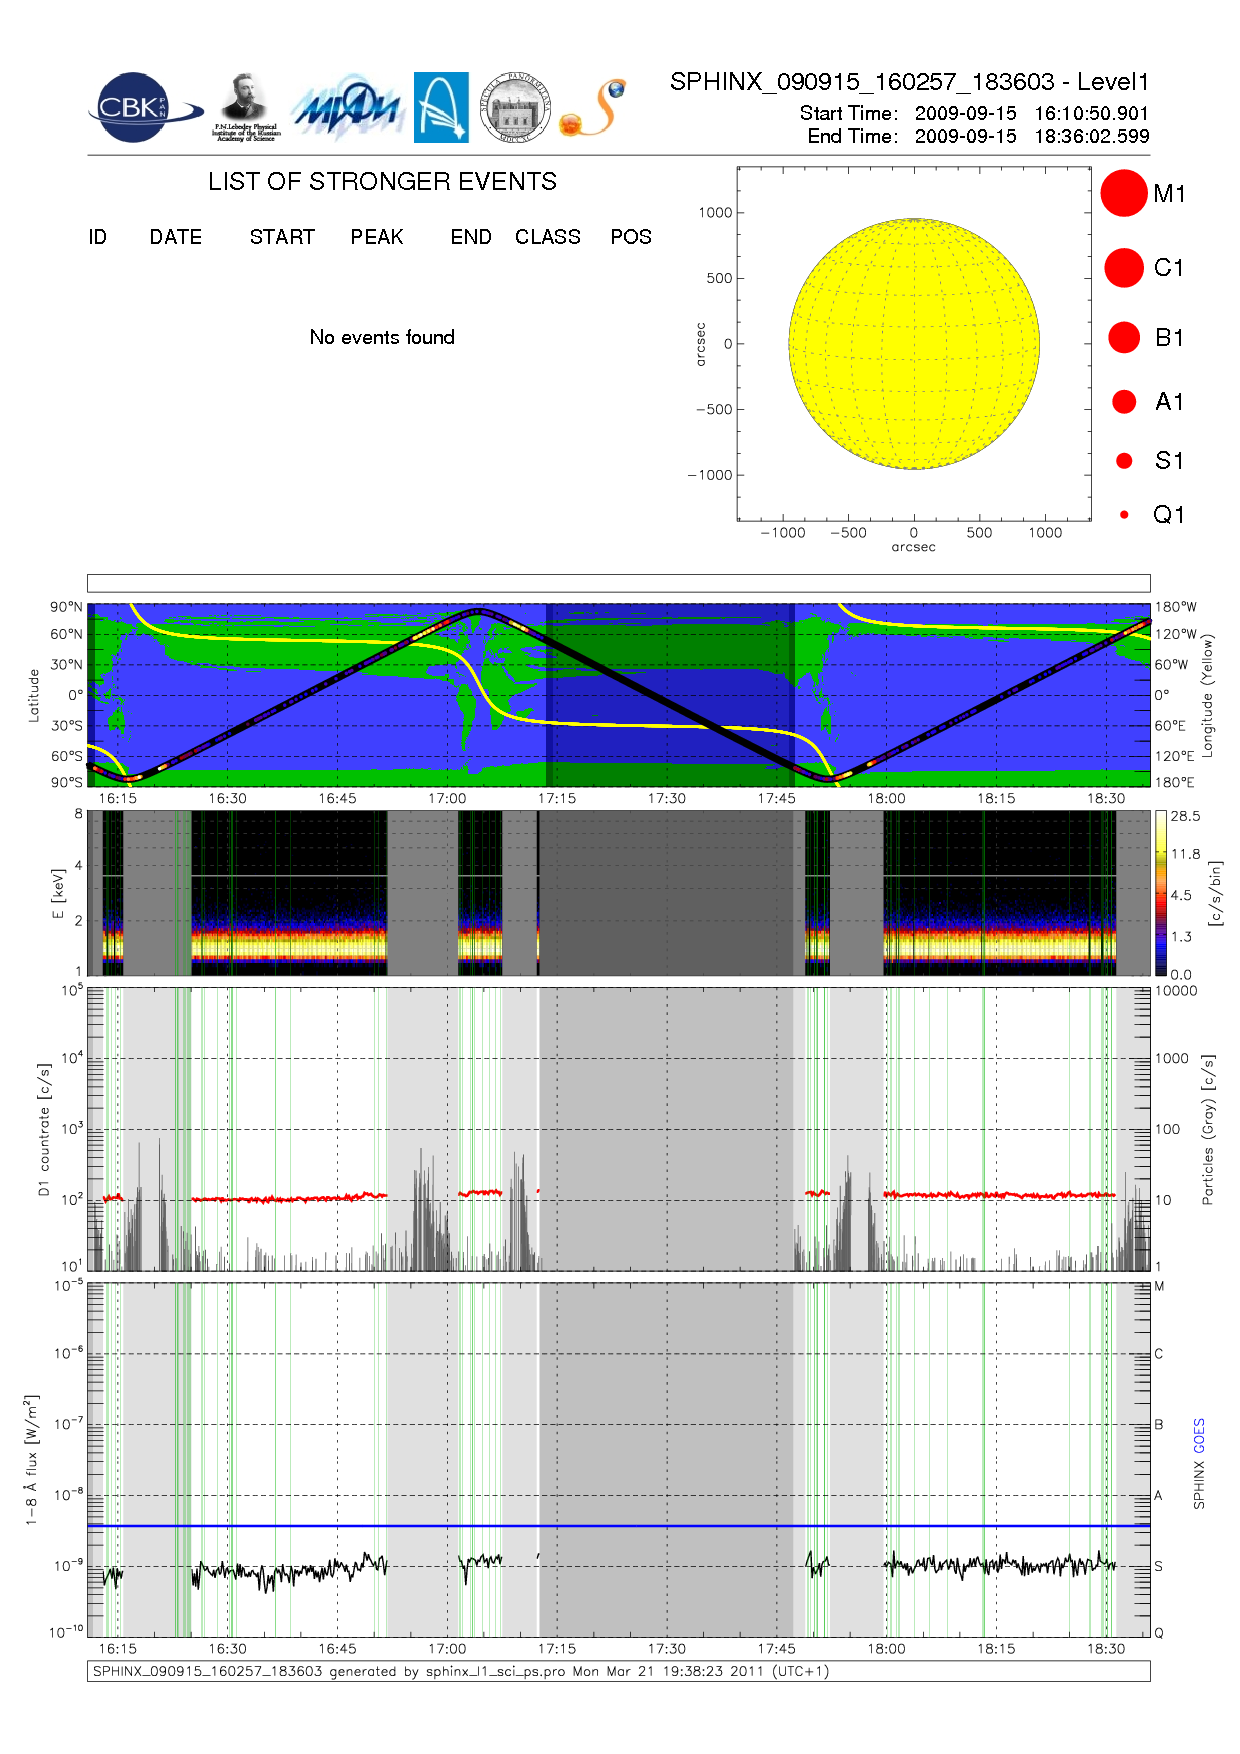
Task: Click the "No events found" text
Action: [382, 338]
